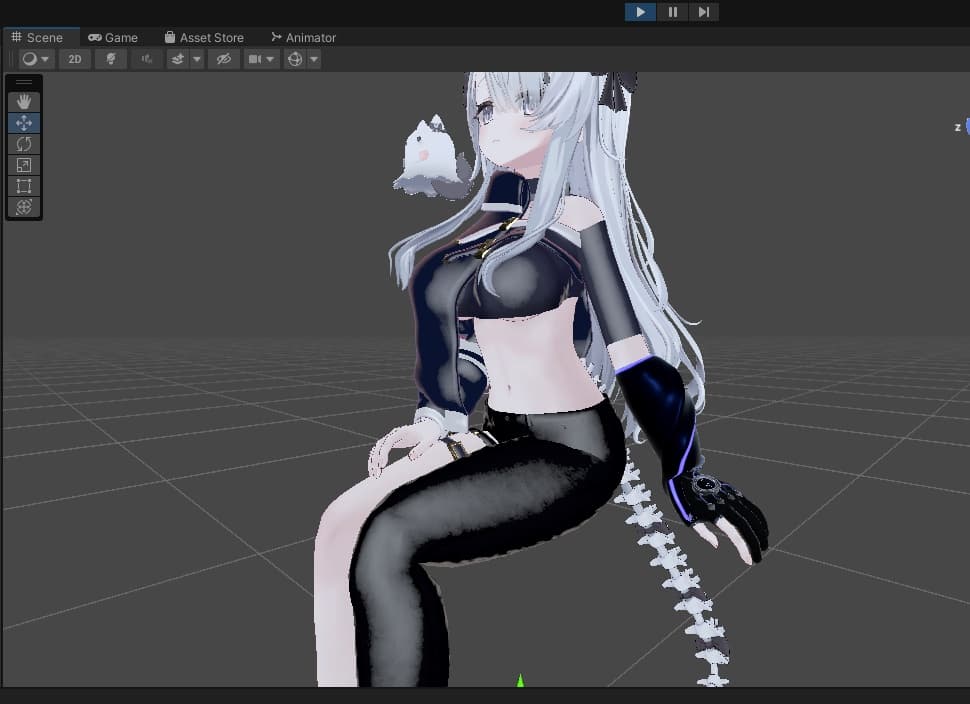Pause the game

tap(672, 12)
